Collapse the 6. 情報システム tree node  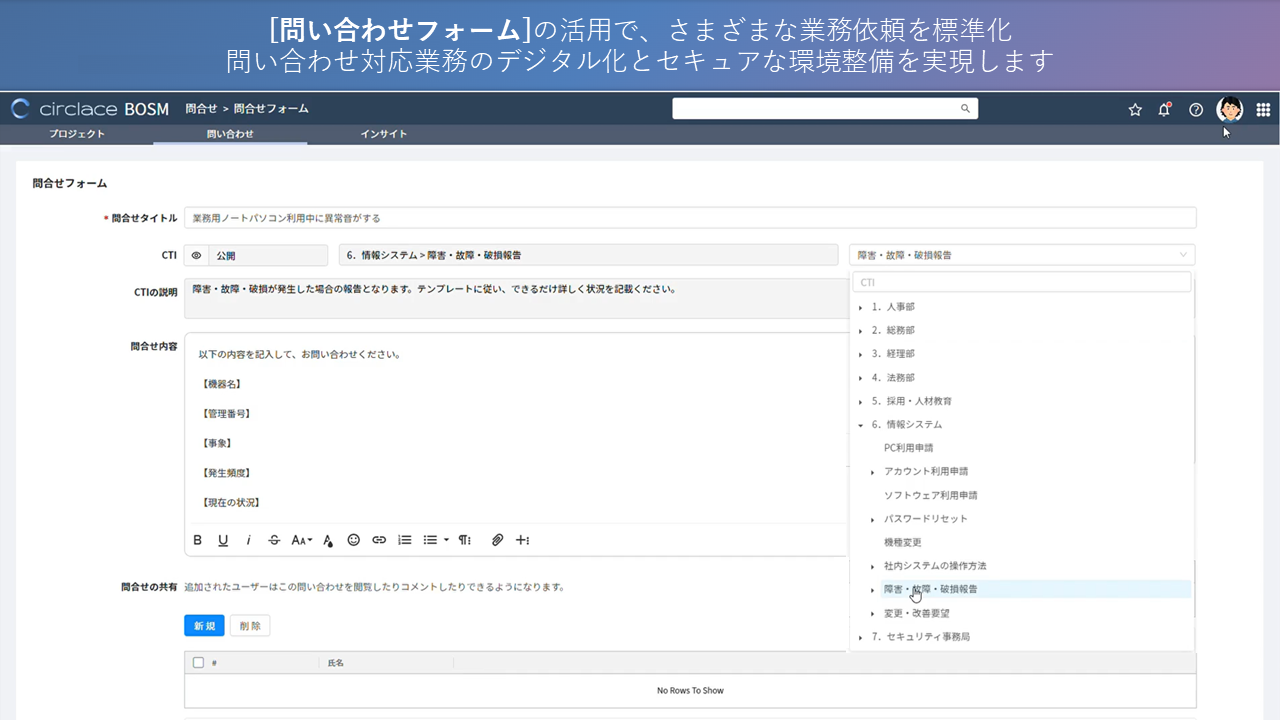[x=861, y=425]
